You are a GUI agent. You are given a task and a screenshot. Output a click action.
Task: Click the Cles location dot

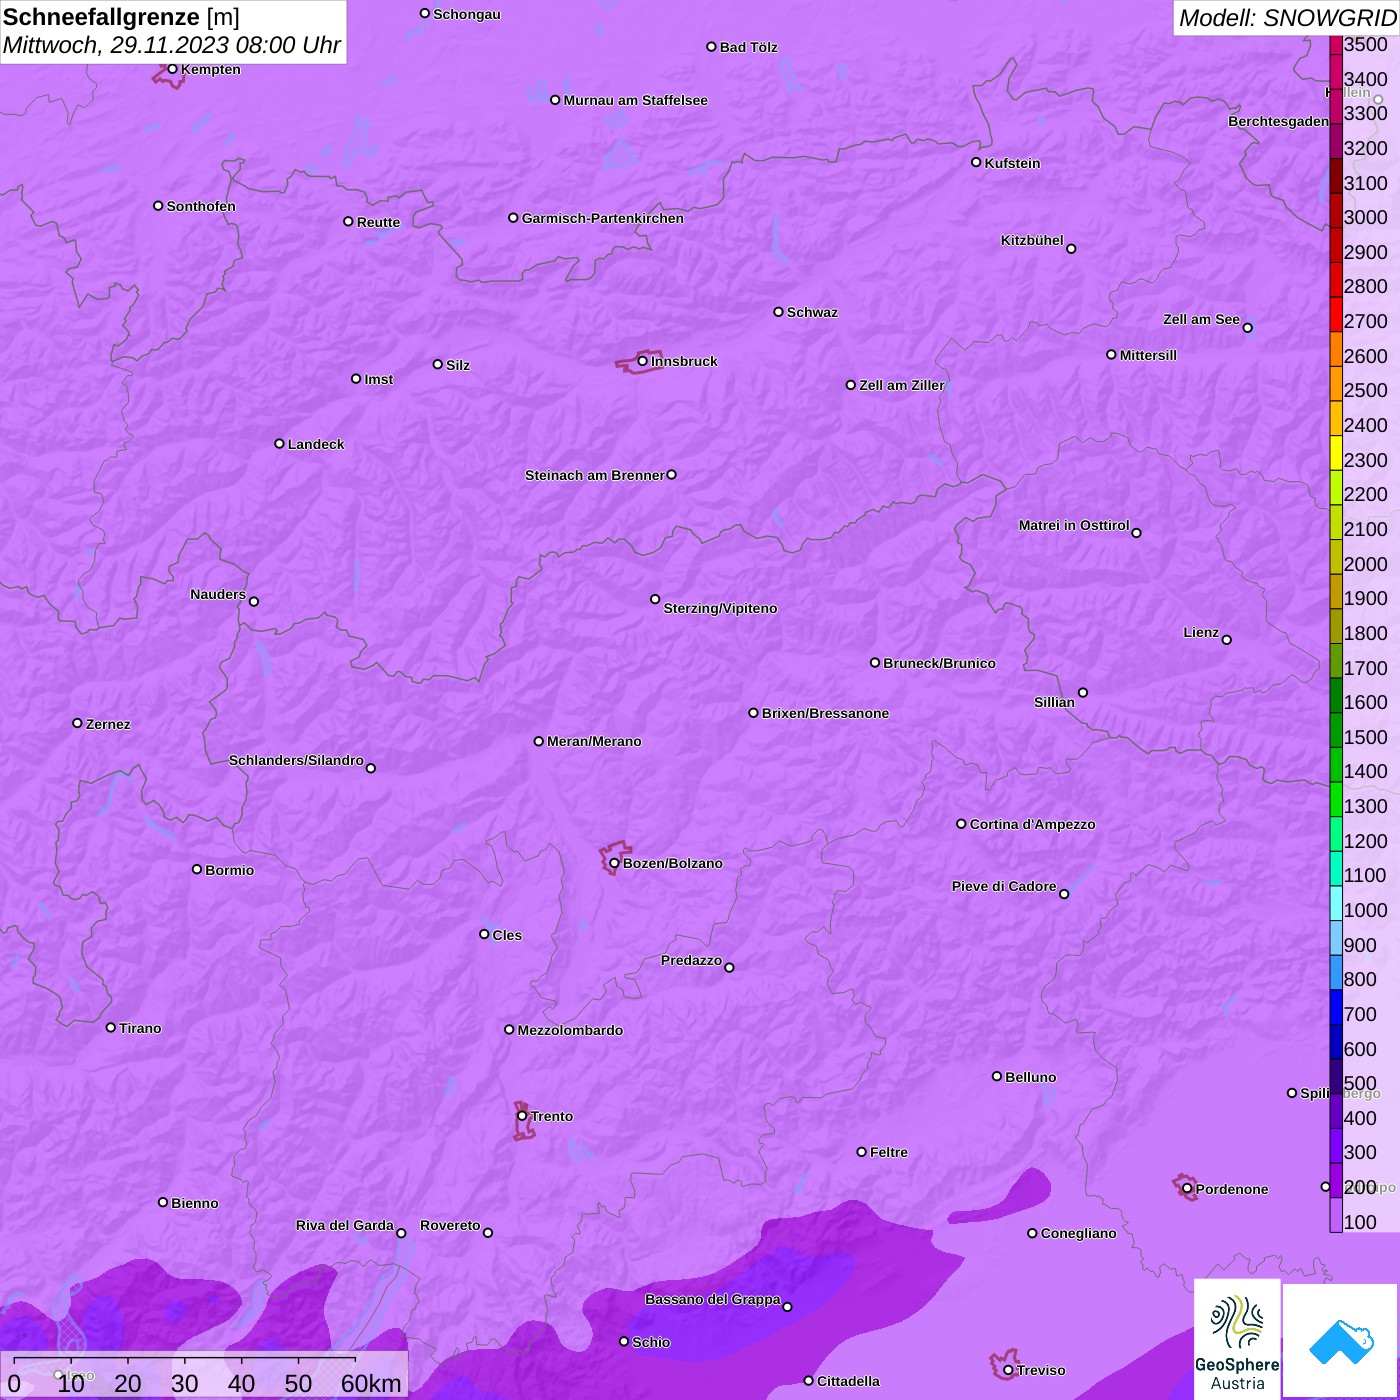(x=484, y=934)
